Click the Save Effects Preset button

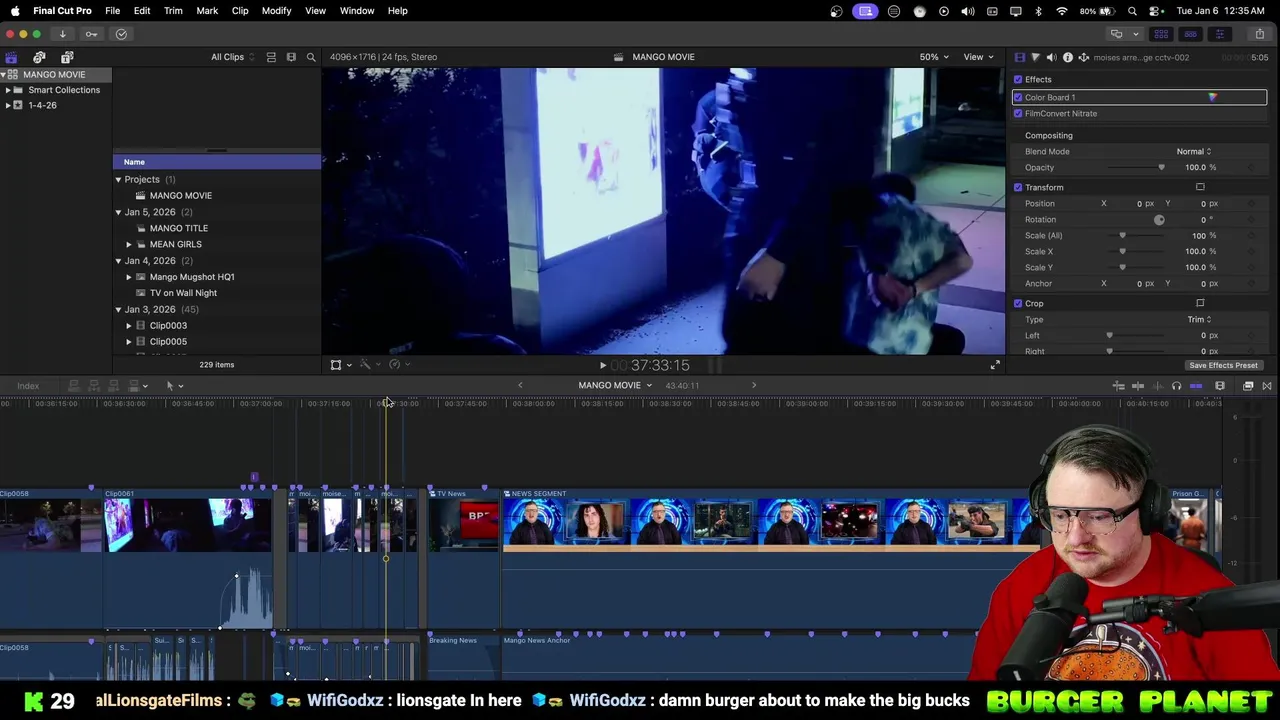(x=1223, y=365)
